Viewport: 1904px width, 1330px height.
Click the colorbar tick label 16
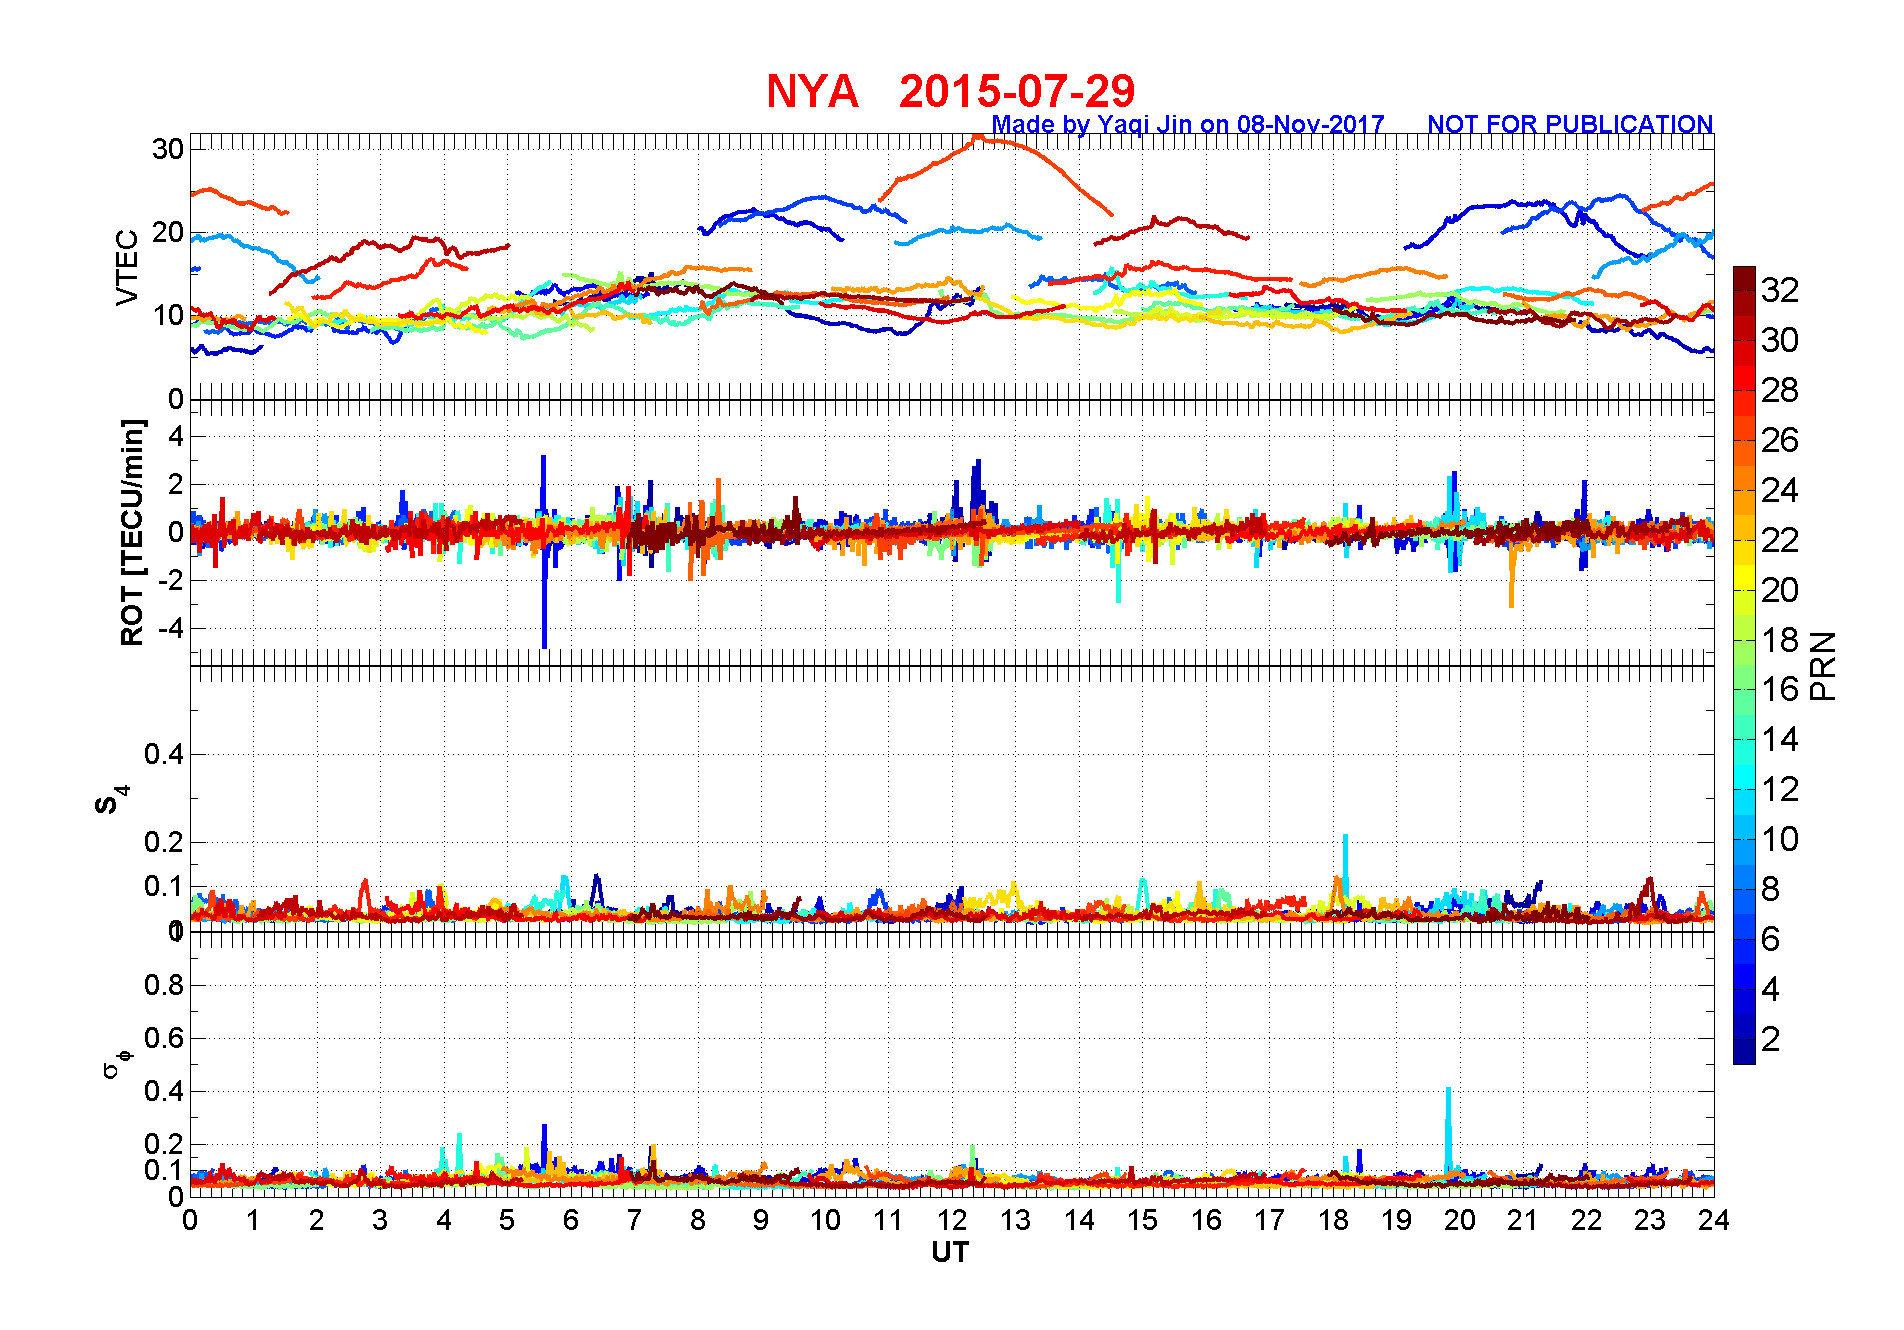[1780, 689]
